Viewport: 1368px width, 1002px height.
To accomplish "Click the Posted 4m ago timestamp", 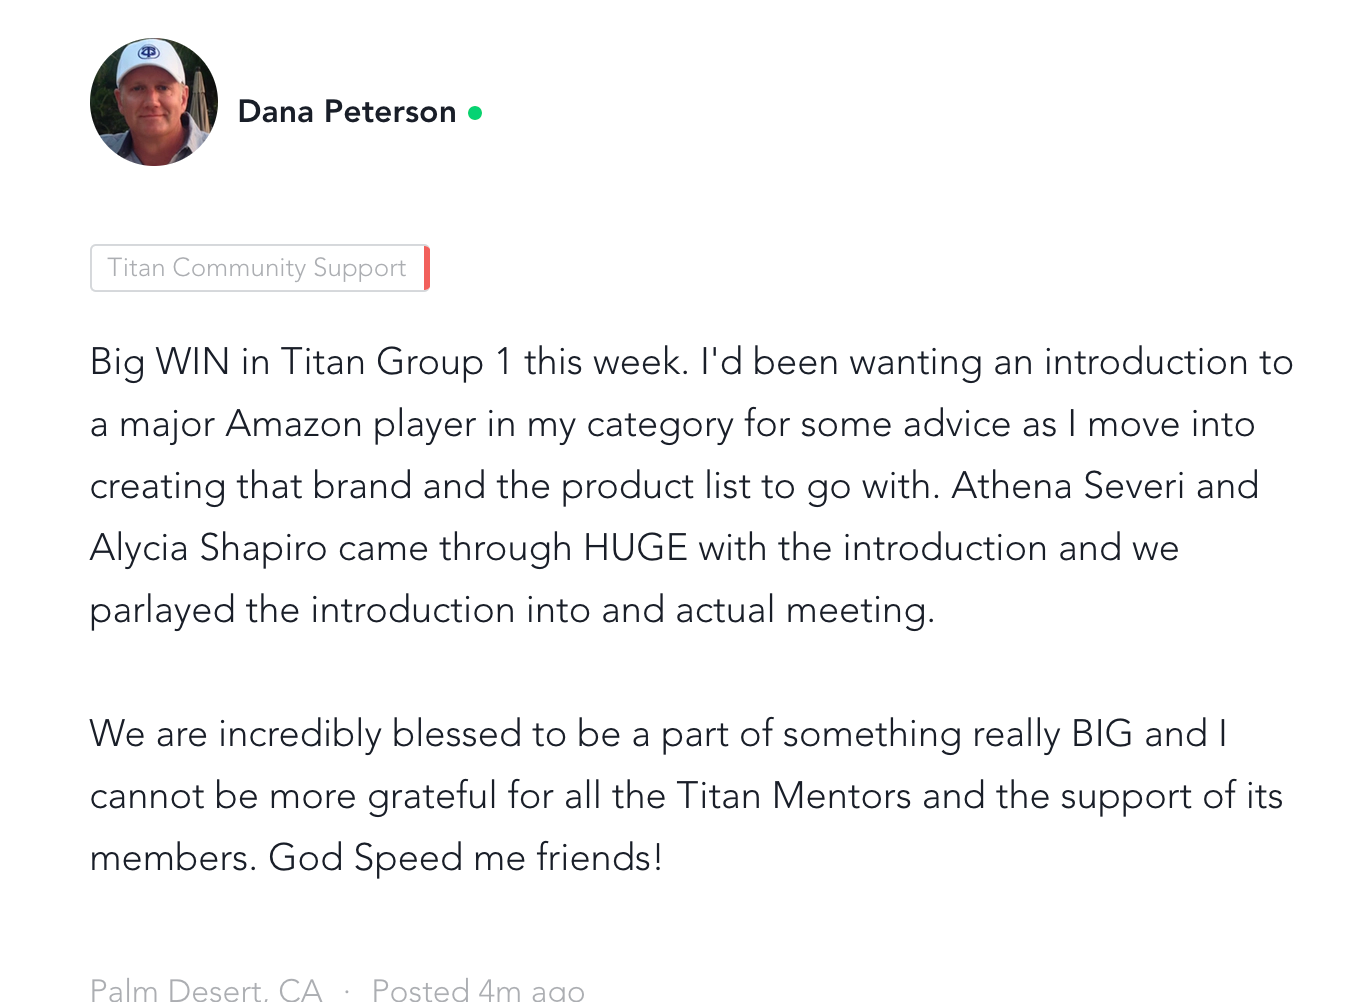I will 478,990.
